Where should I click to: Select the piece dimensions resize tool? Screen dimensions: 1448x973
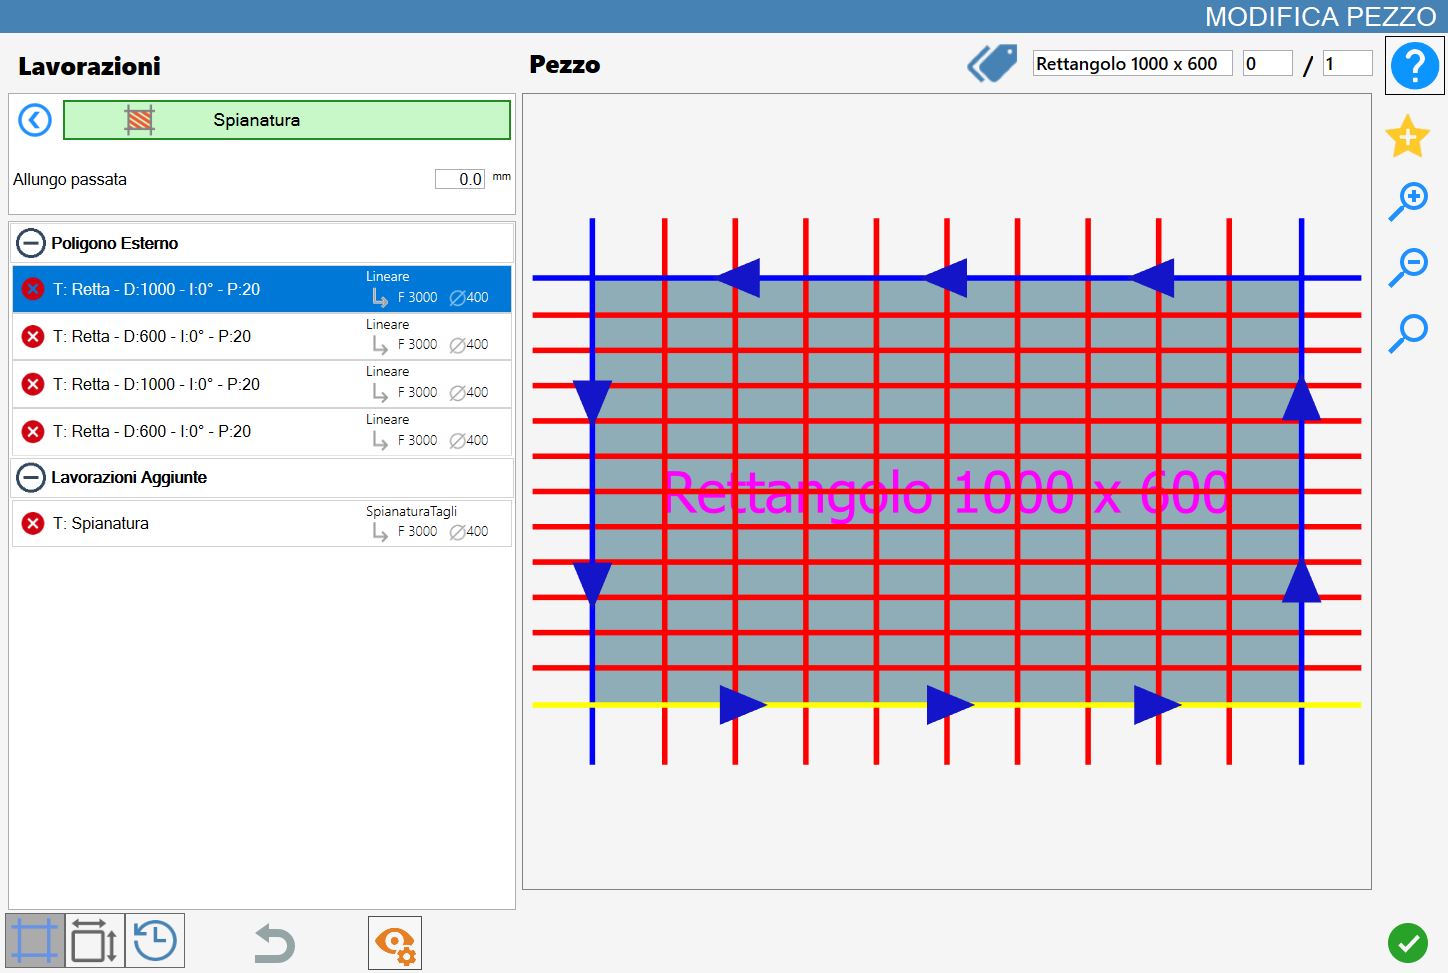click(95, 941)
